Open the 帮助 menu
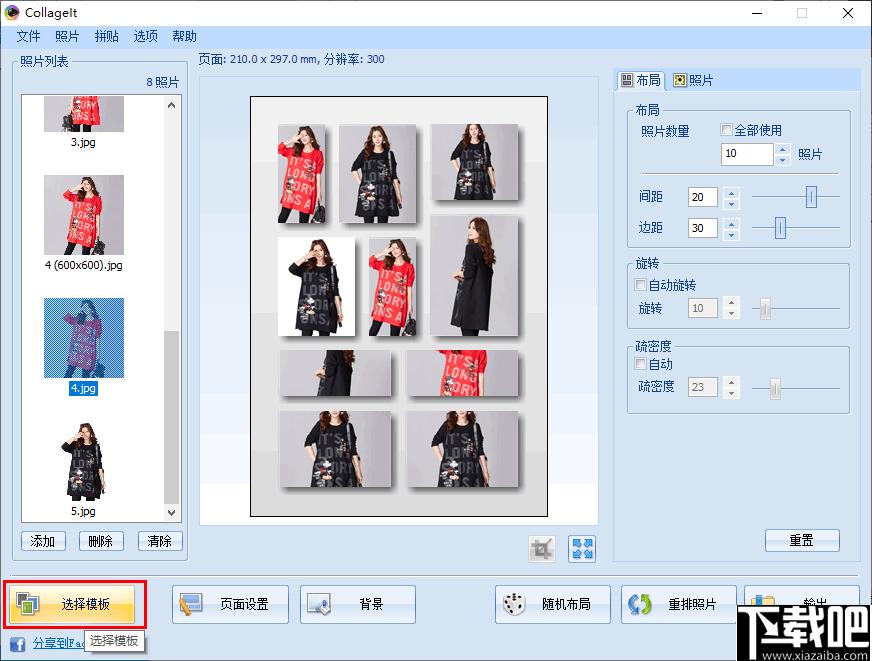 [185, 37]
